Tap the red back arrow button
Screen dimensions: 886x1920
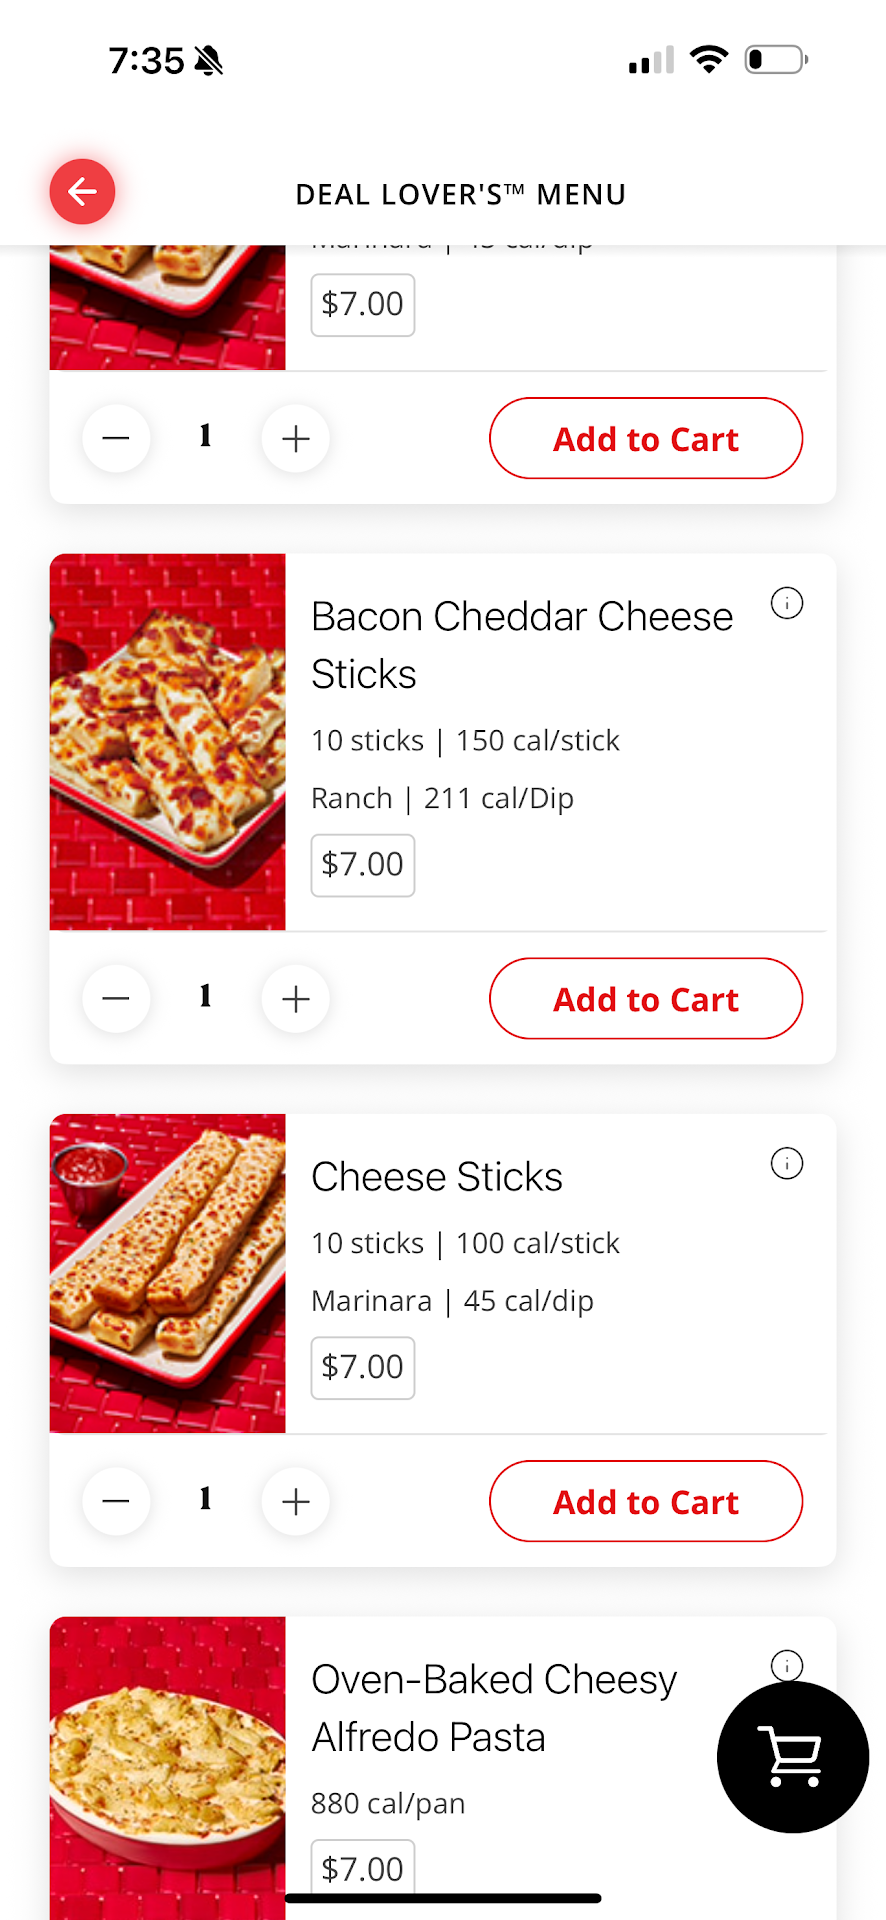coord(82,191)
